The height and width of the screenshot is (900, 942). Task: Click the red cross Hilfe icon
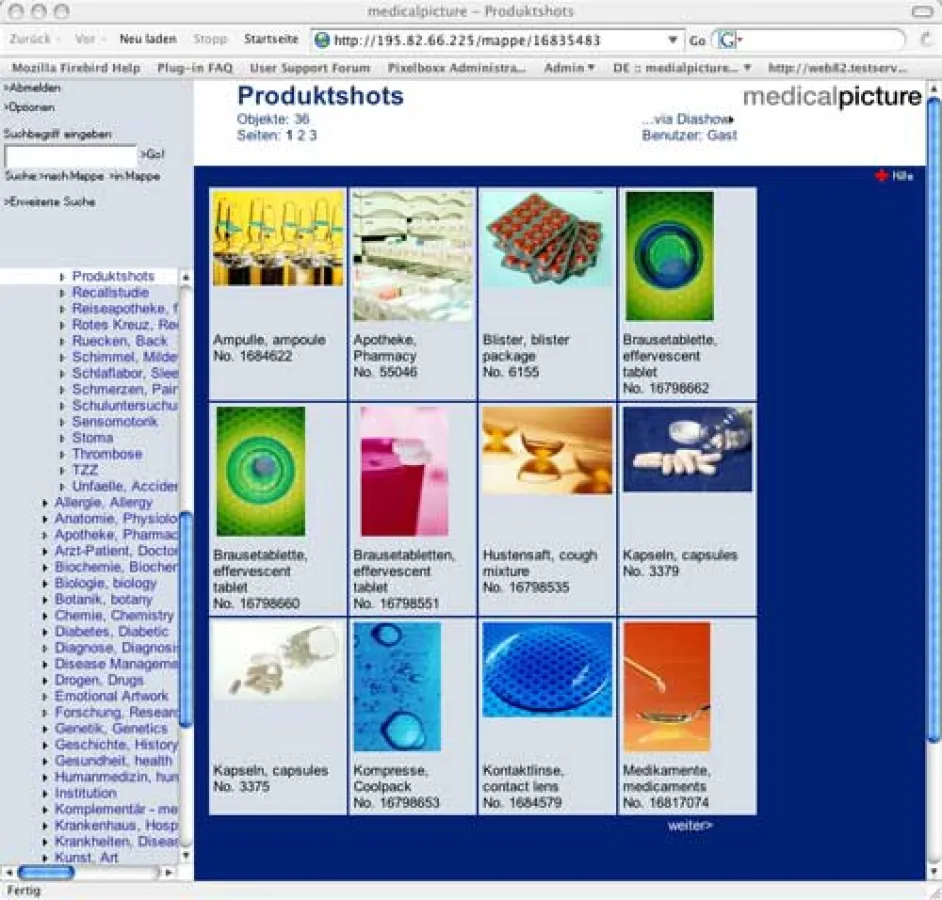(881, 176)
